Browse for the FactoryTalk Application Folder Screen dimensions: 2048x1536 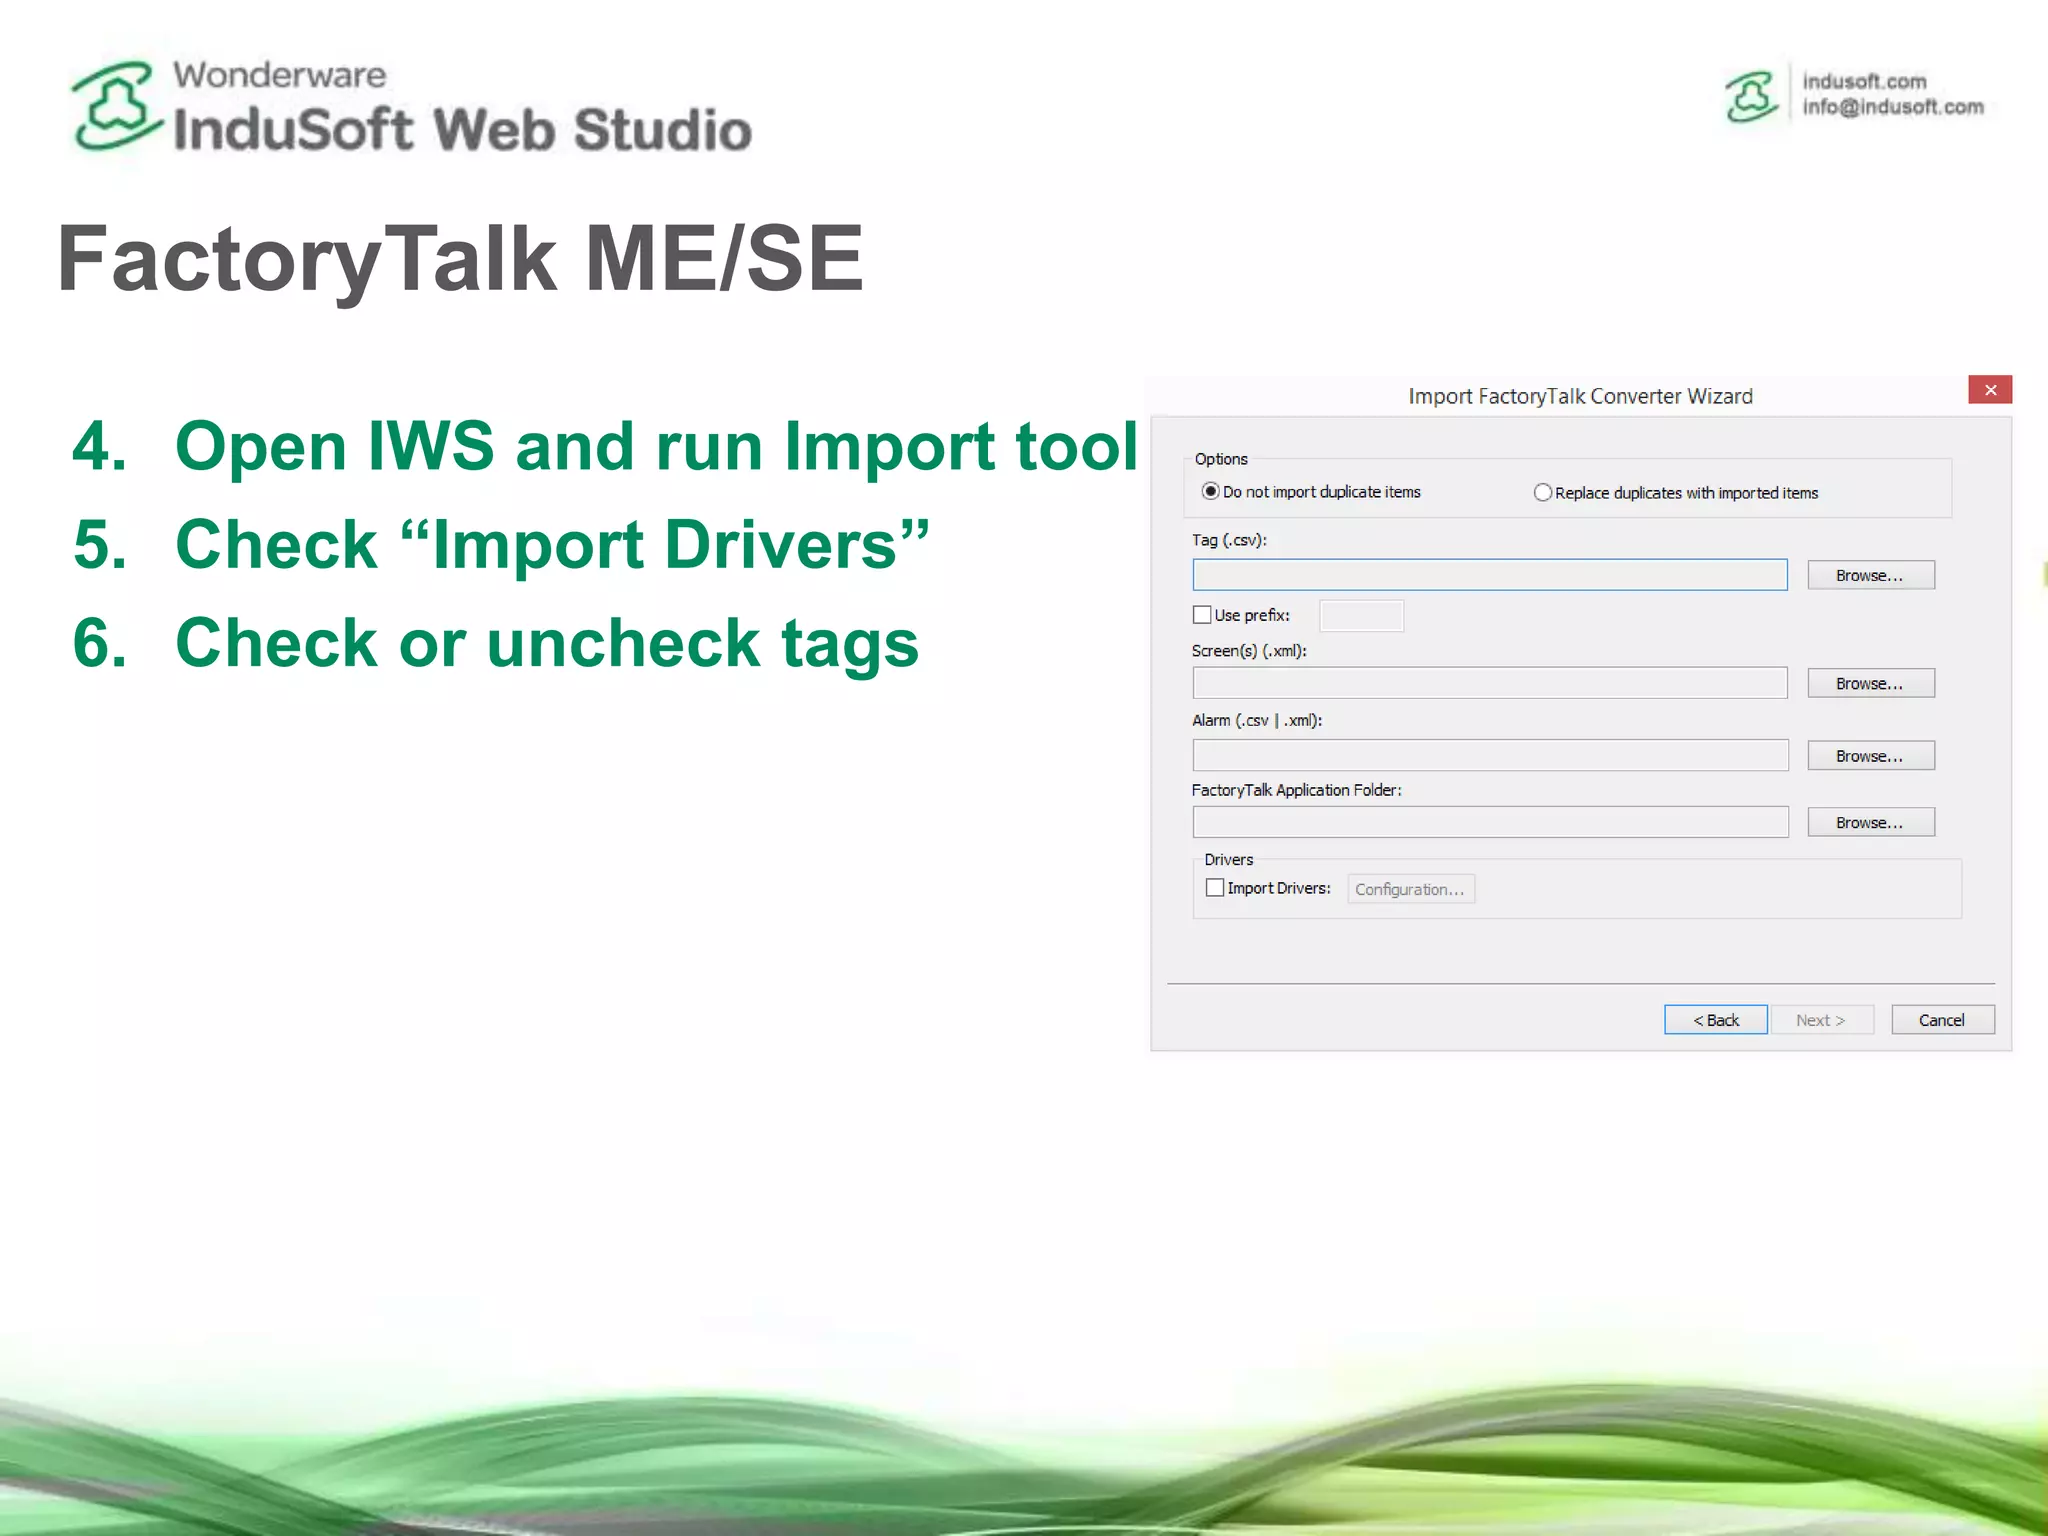coord(1870,822)
